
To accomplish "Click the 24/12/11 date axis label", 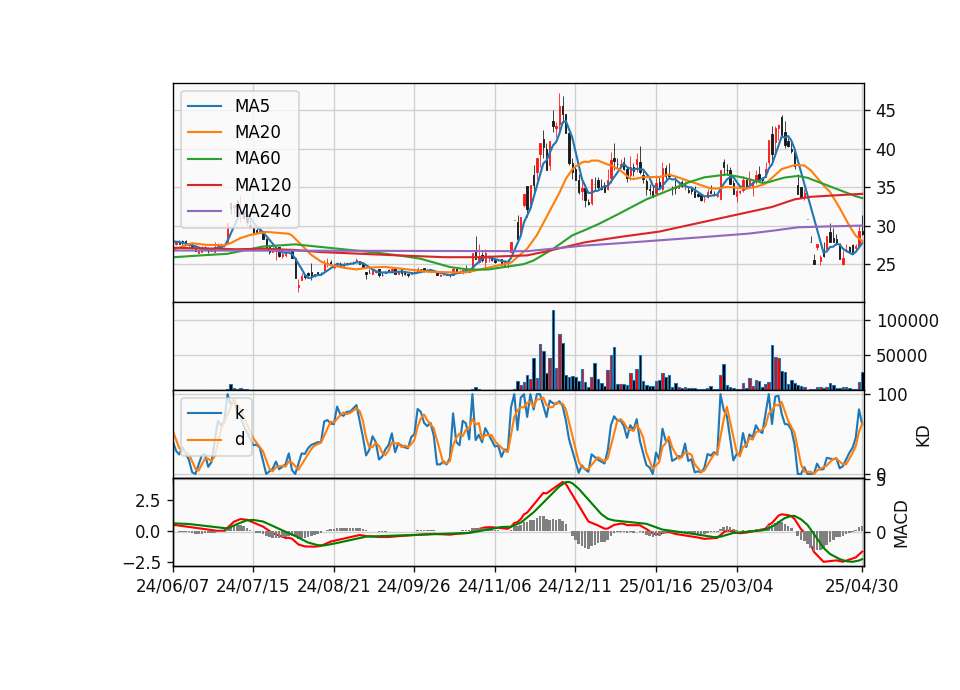I will tap(575, 586).
